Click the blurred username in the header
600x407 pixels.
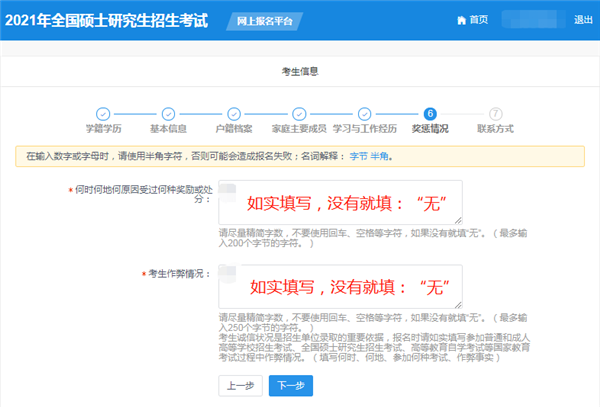(533, 19)
